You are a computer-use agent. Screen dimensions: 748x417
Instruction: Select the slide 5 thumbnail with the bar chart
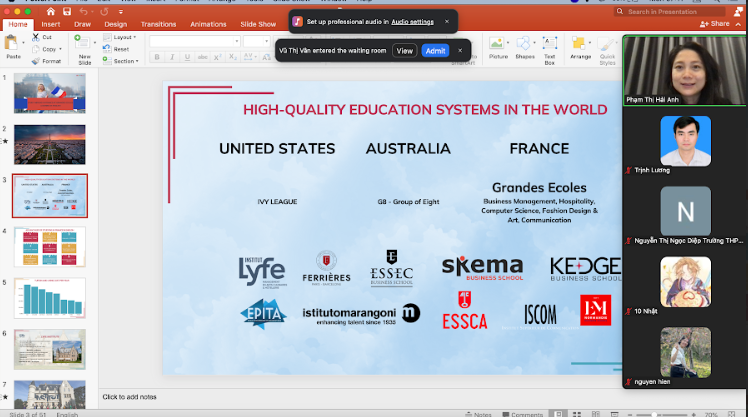click(49, 298)
